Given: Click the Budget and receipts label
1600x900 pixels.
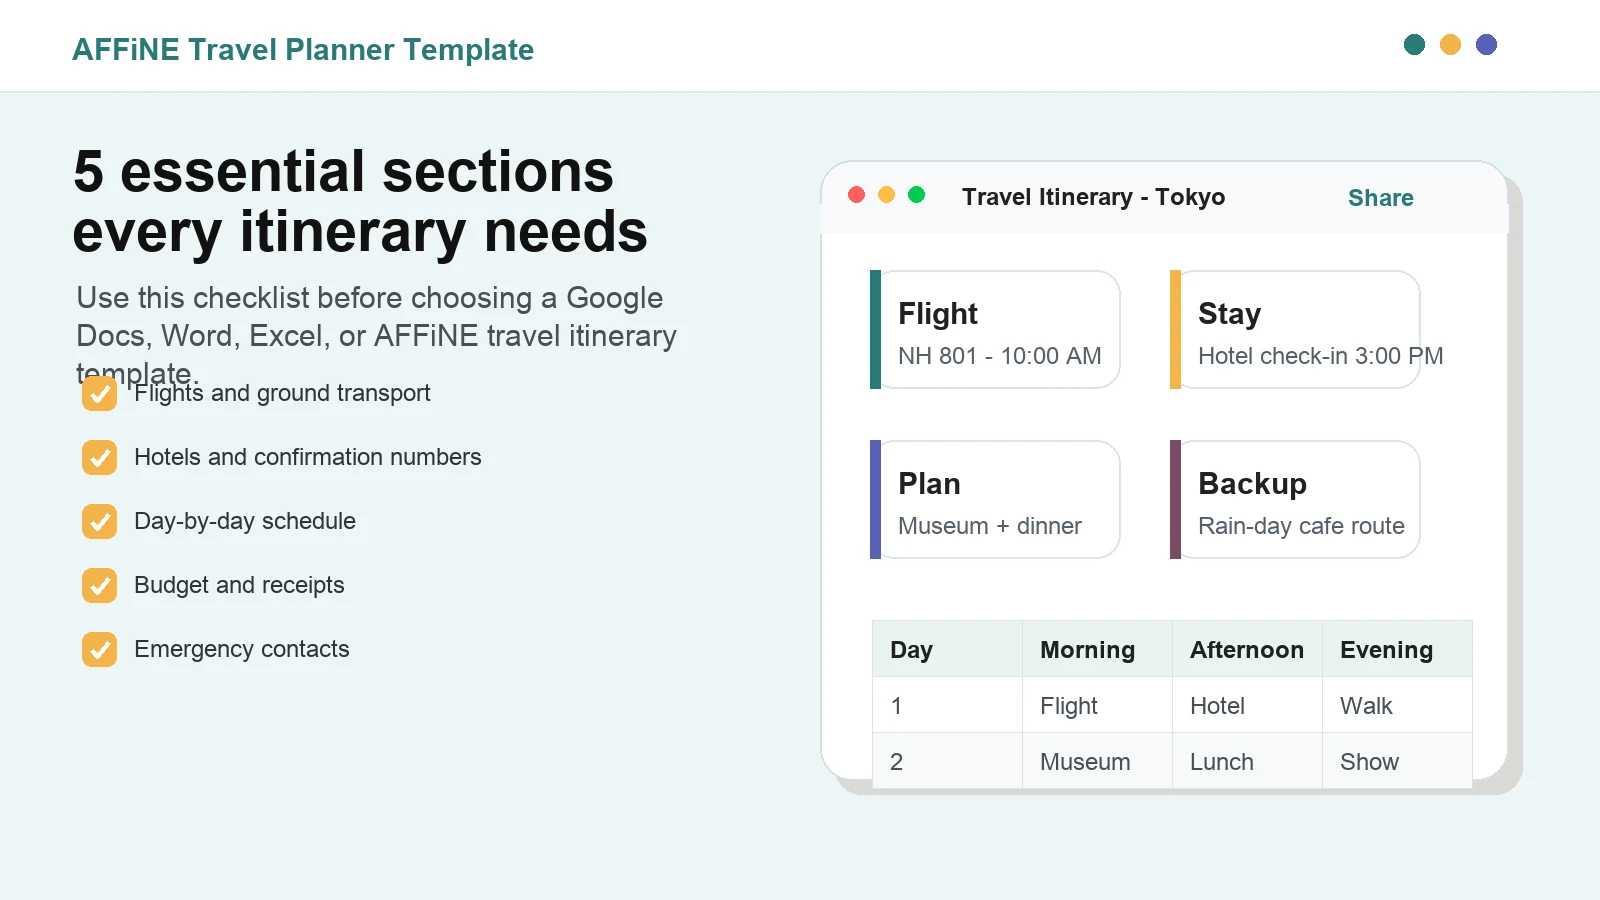Looking at the screenshot, I should 239,585.
